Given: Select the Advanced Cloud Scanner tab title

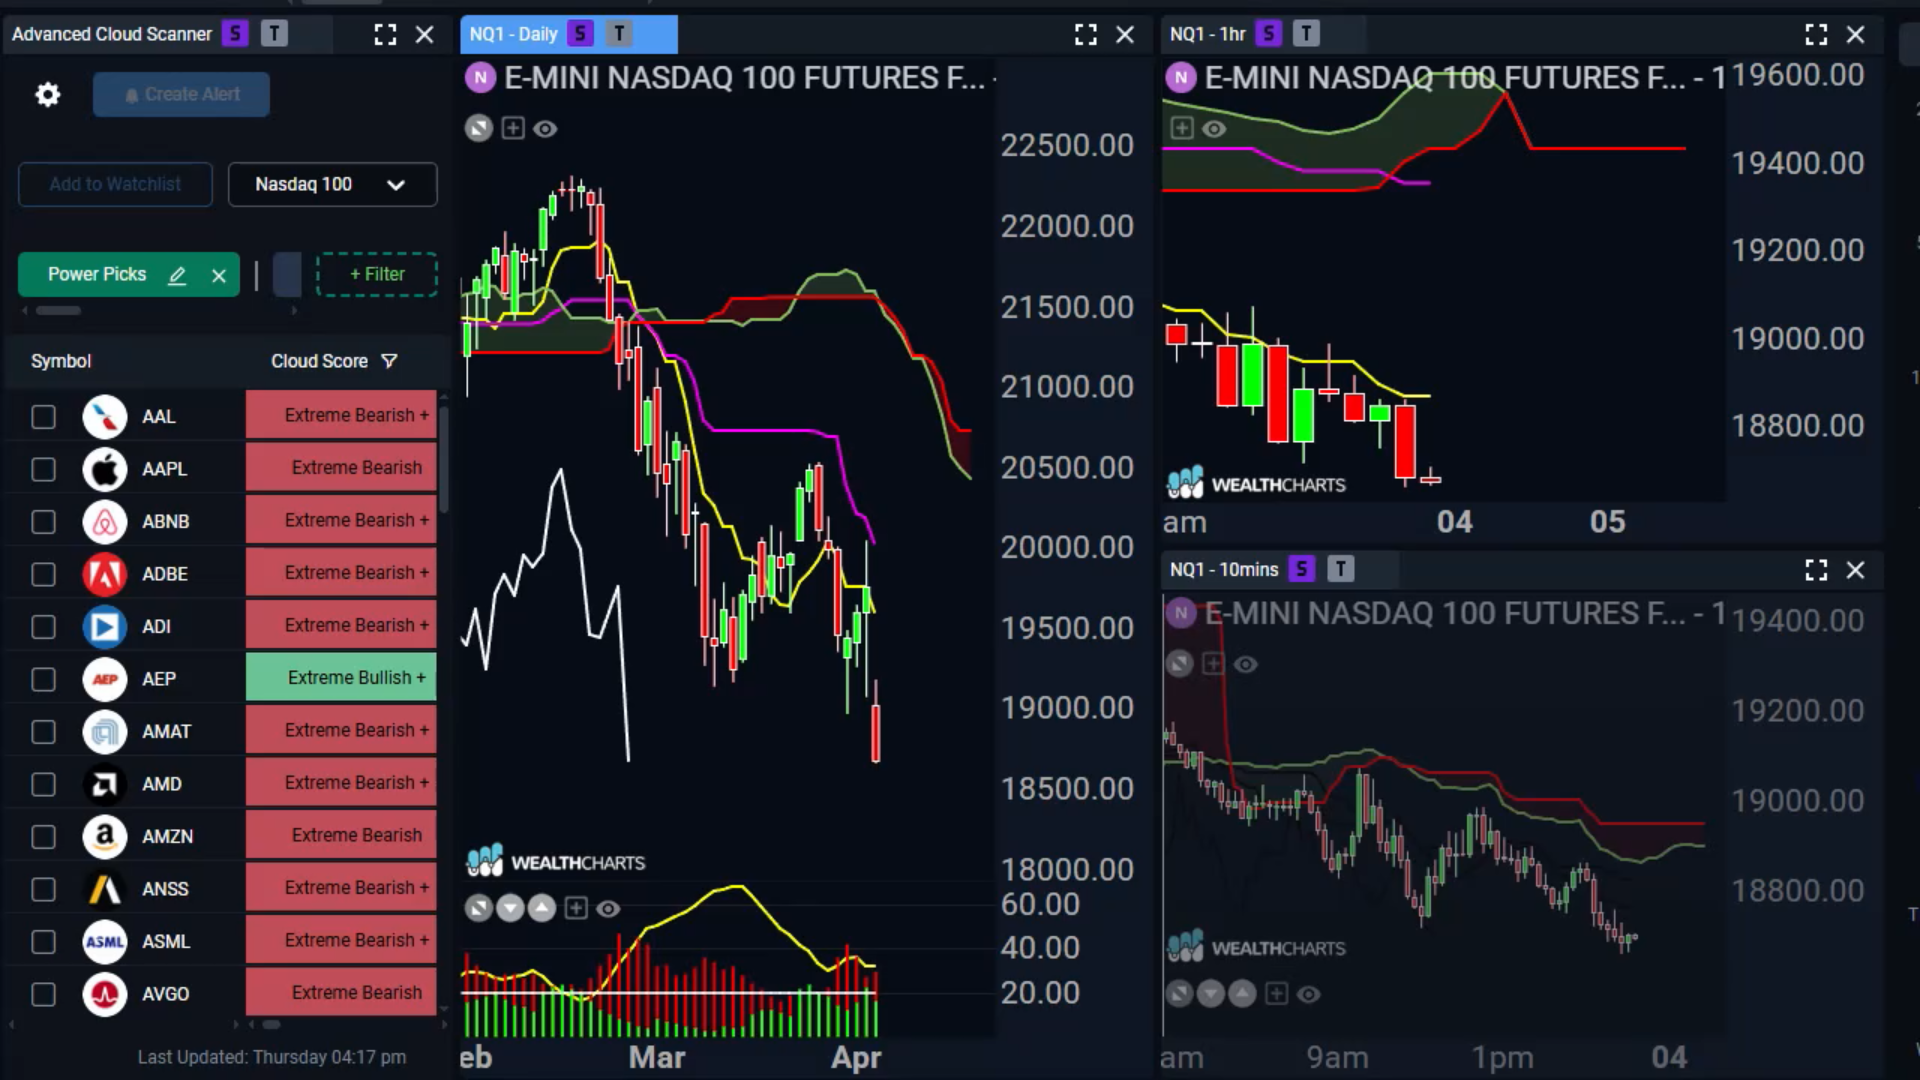Looking at the screenshot, I should point(112,34).
